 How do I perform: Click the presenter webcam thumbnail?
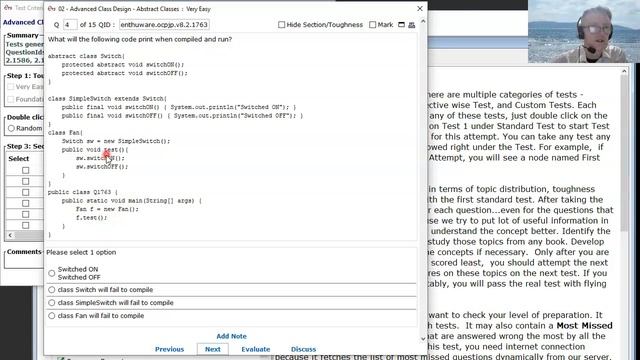[584, 31]
